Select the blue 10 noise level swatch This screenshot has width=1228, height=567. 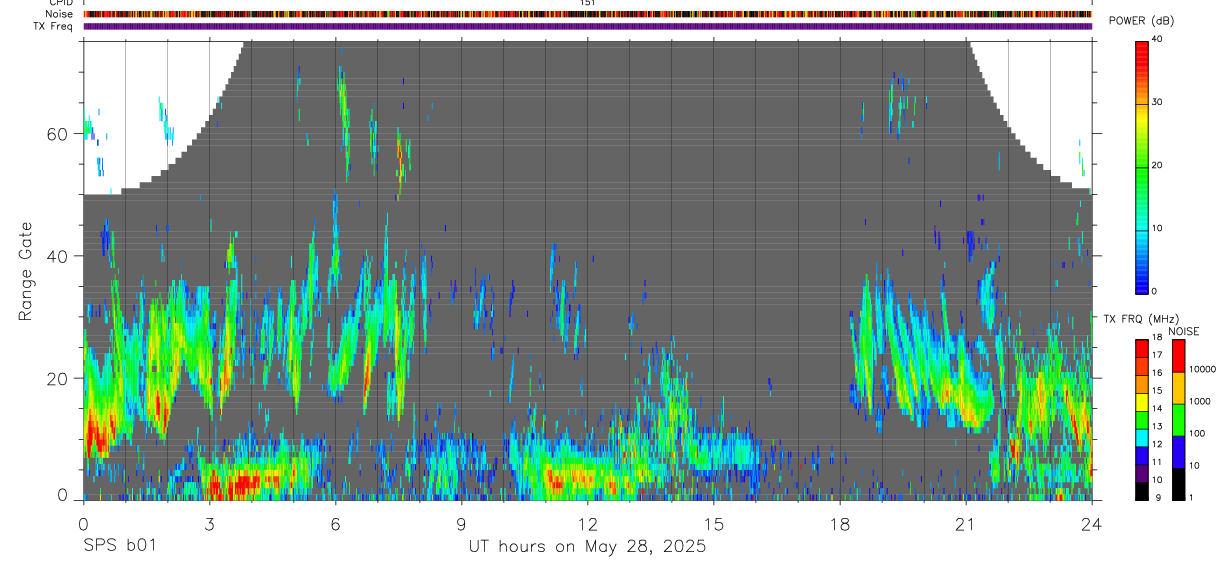pos(1179,451)
